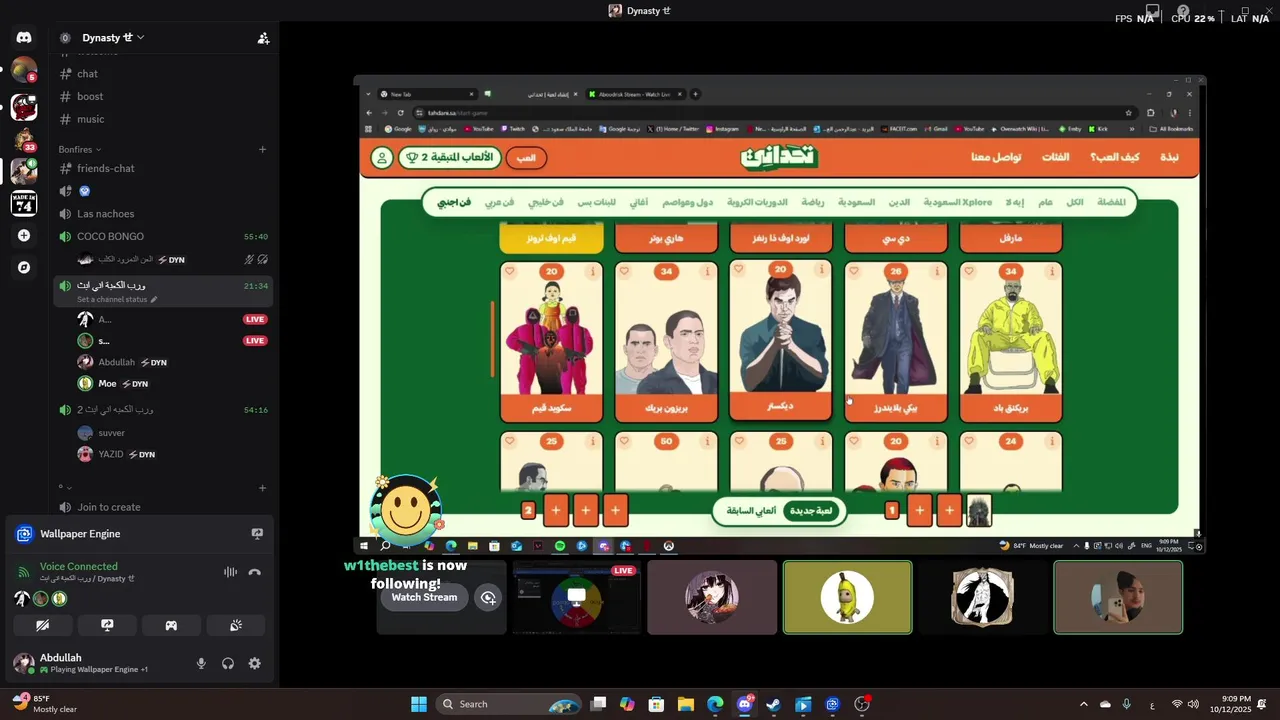Open the friends-chat channel
Screen dimensions: 1280x720
164,168
